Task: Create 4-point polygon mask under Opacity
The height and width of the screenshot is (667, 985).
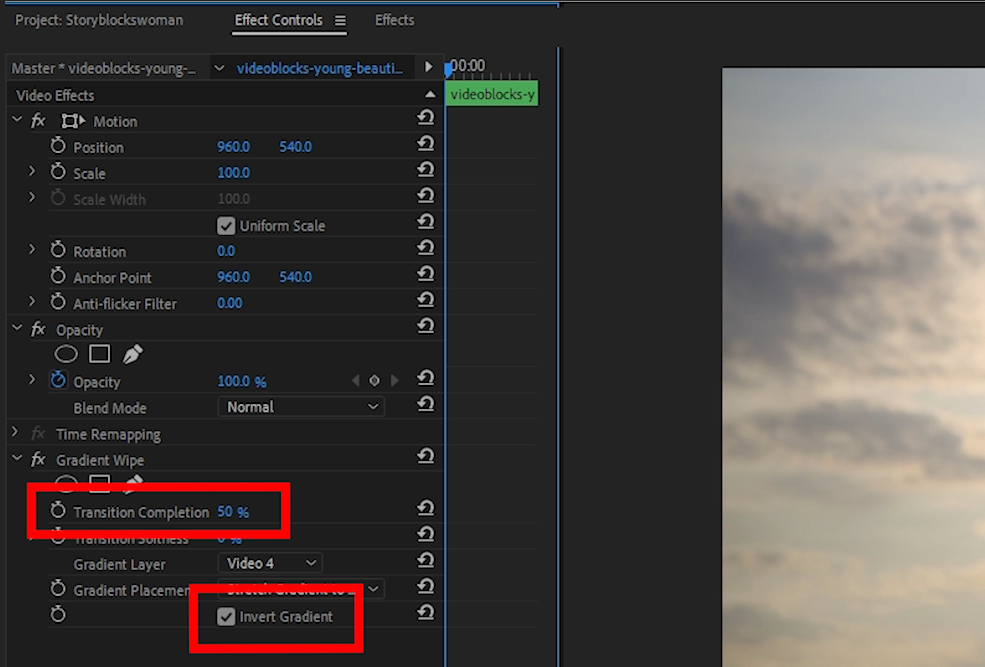Action: (x=99, y=354)
